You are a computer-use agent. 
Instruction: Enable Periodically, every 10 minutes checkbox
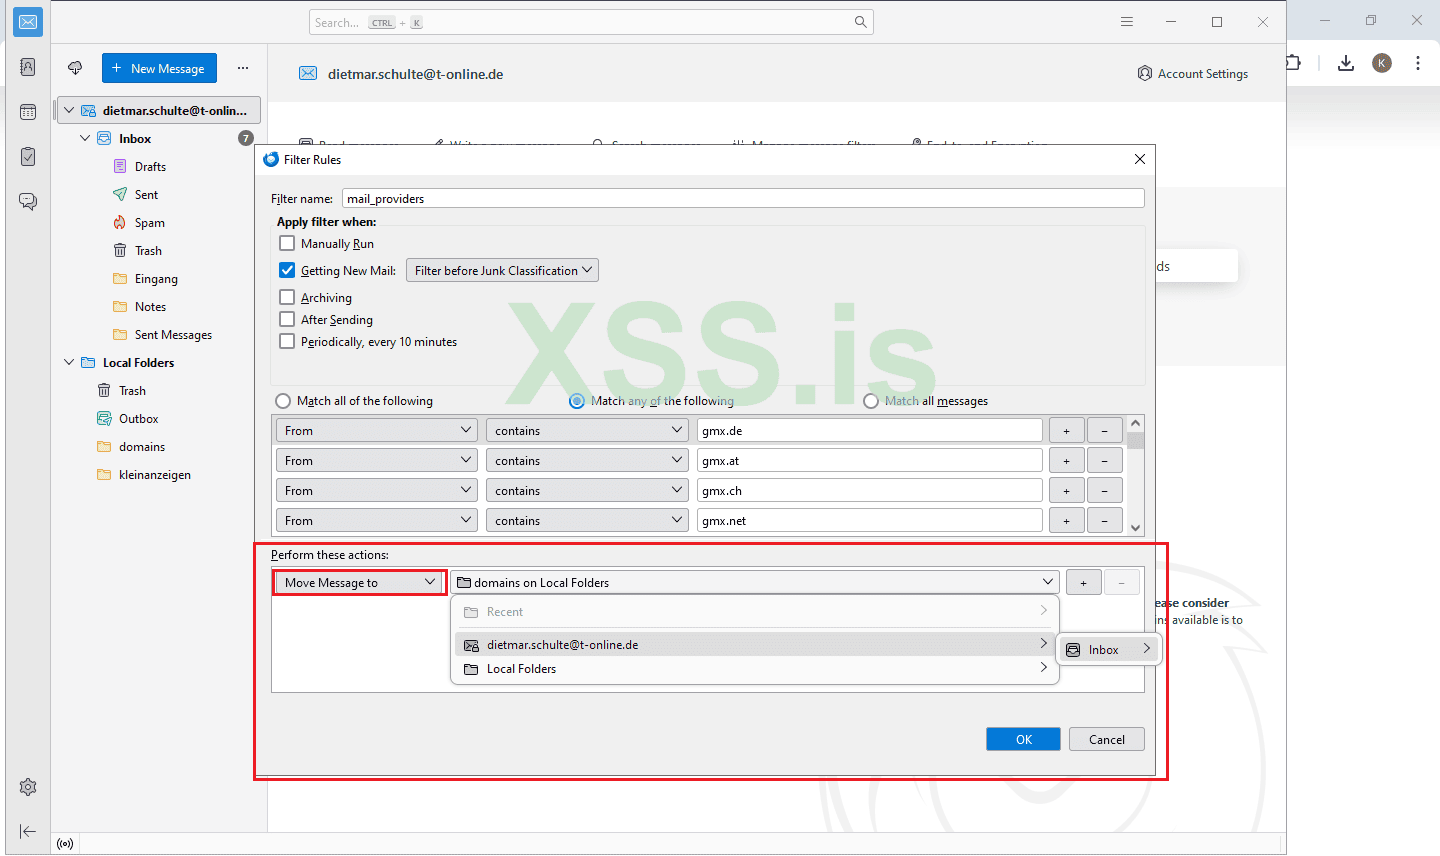coord(287,341)
